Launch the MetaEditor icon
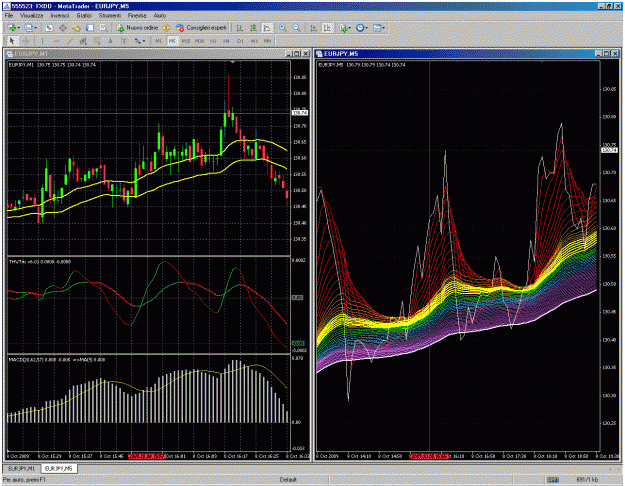 pos(166,28)
